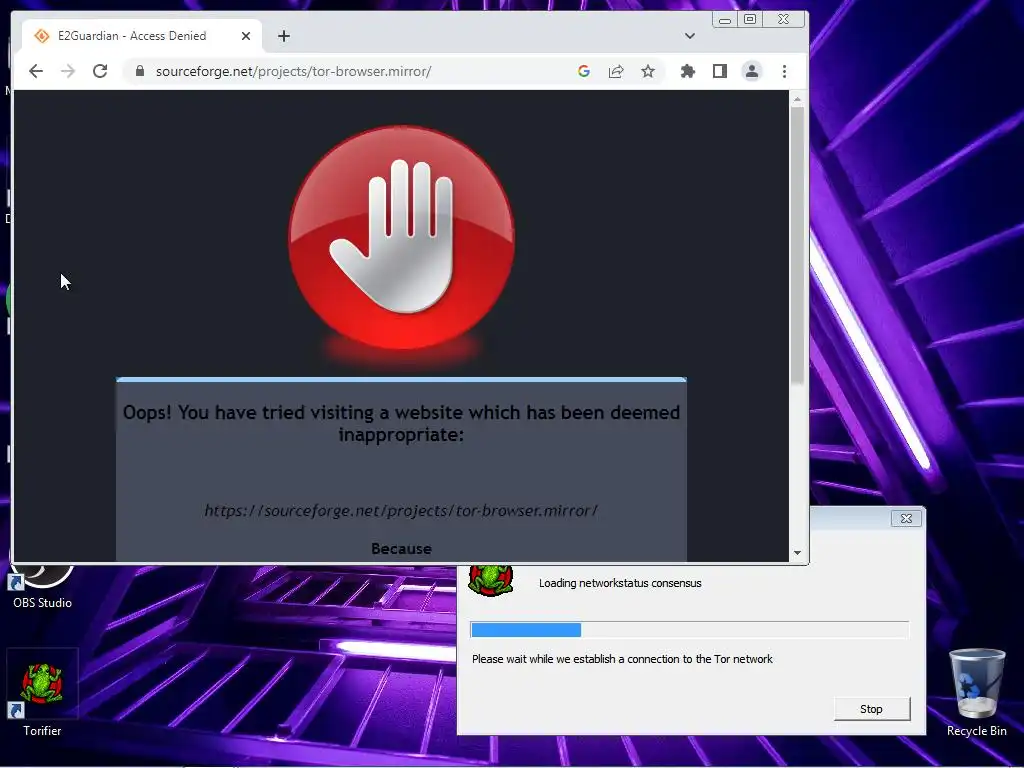Close the Chrome browser window
Image resolution: width=1024 pixels, height=768 pixels.
coord(783,20)
